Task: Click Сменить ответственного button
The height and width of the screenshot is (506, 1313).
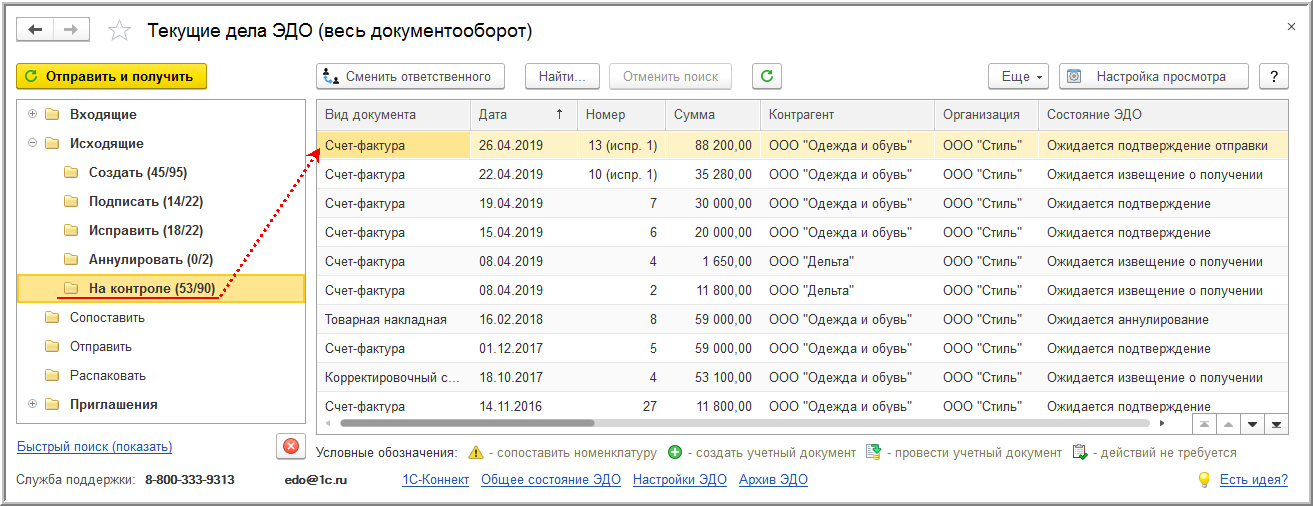Action: (x=410, y=76)
